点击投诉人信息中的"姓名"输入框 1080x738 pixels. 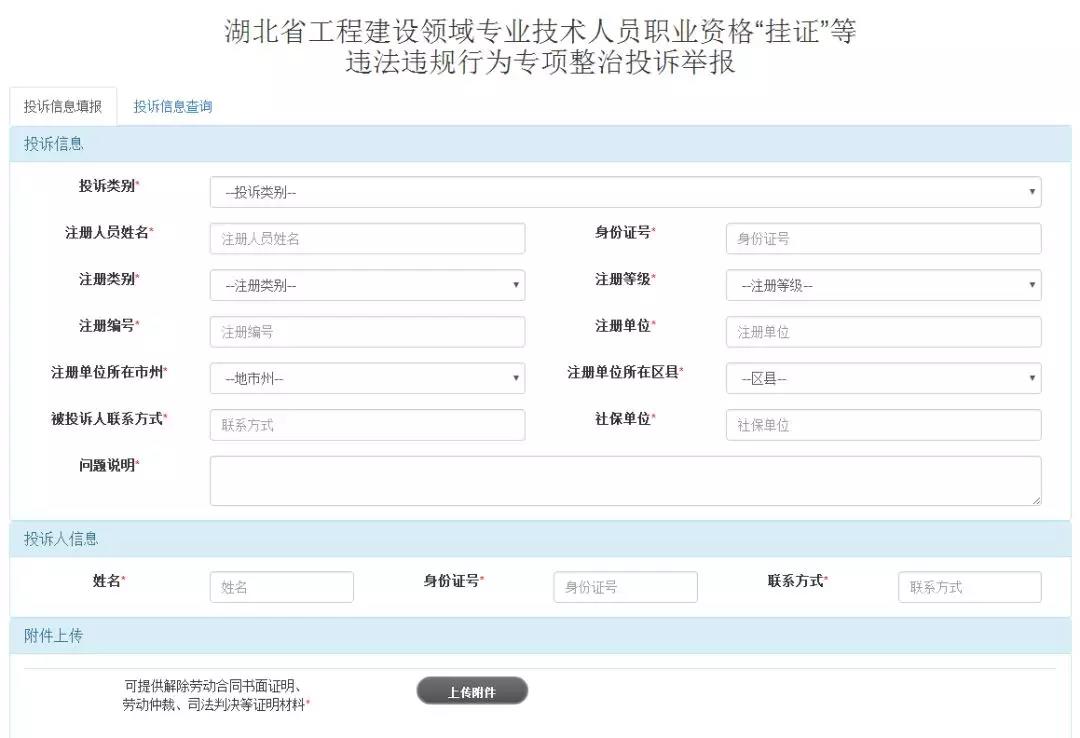coord(281,587)
